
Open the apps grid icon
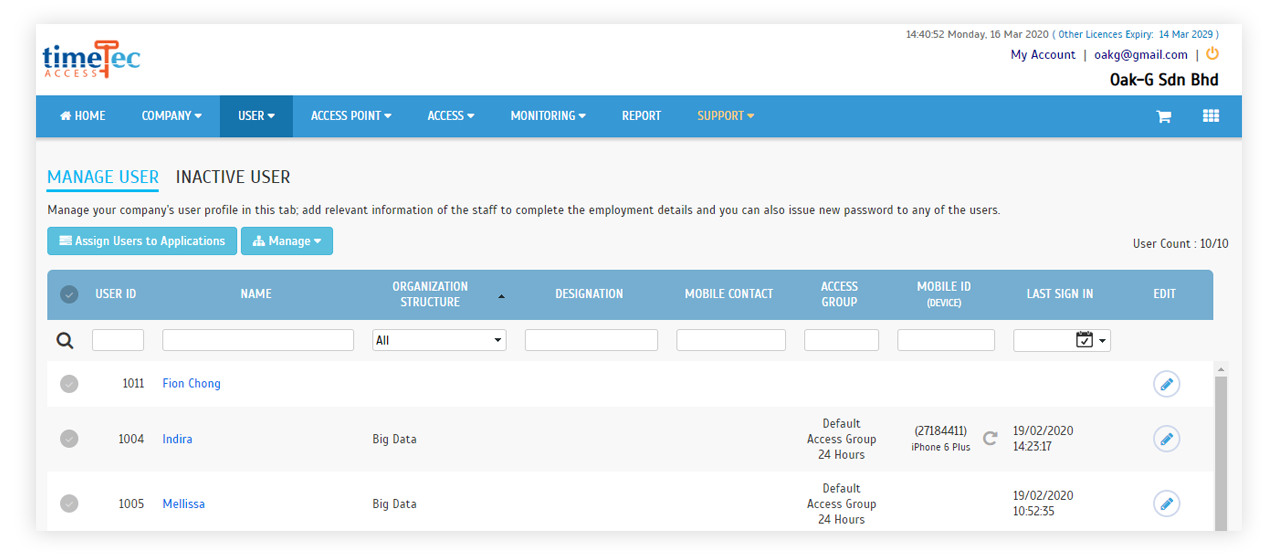point(1211,116)
